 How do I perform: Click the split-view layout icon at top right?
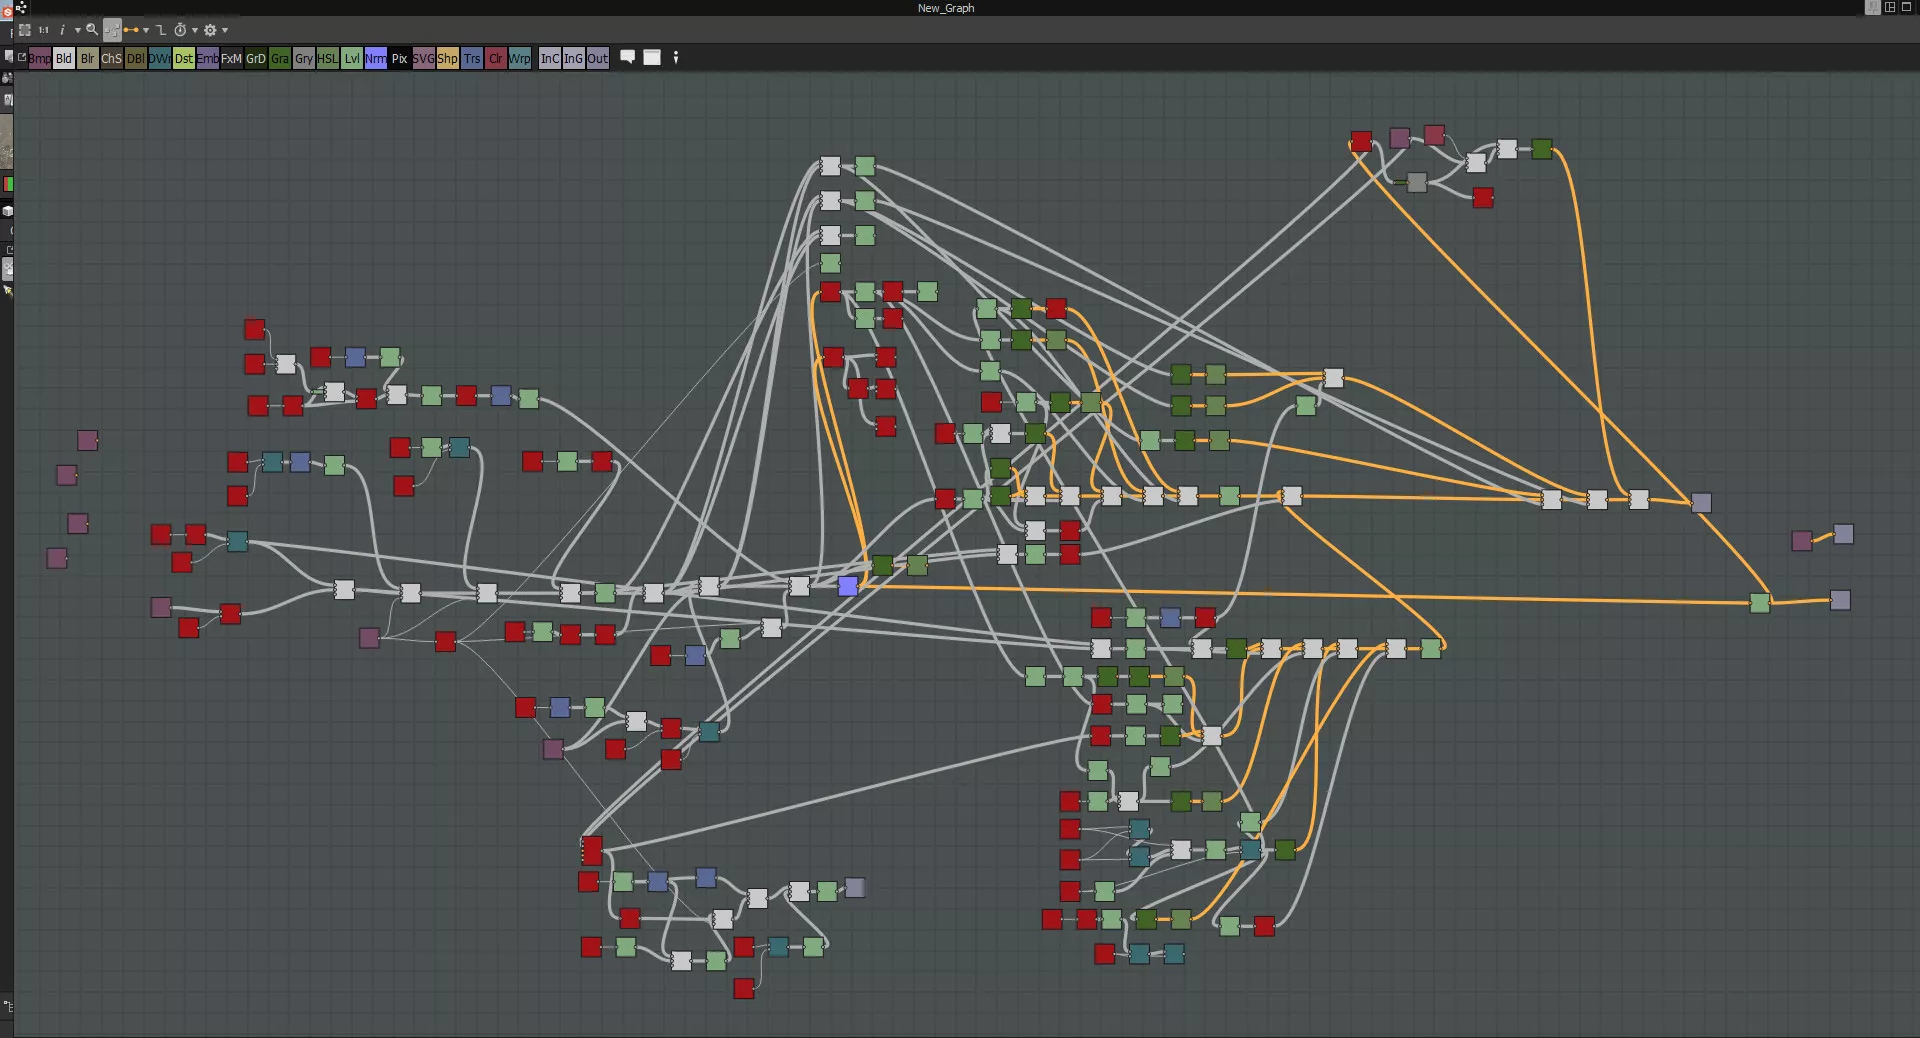(1890, 7)
